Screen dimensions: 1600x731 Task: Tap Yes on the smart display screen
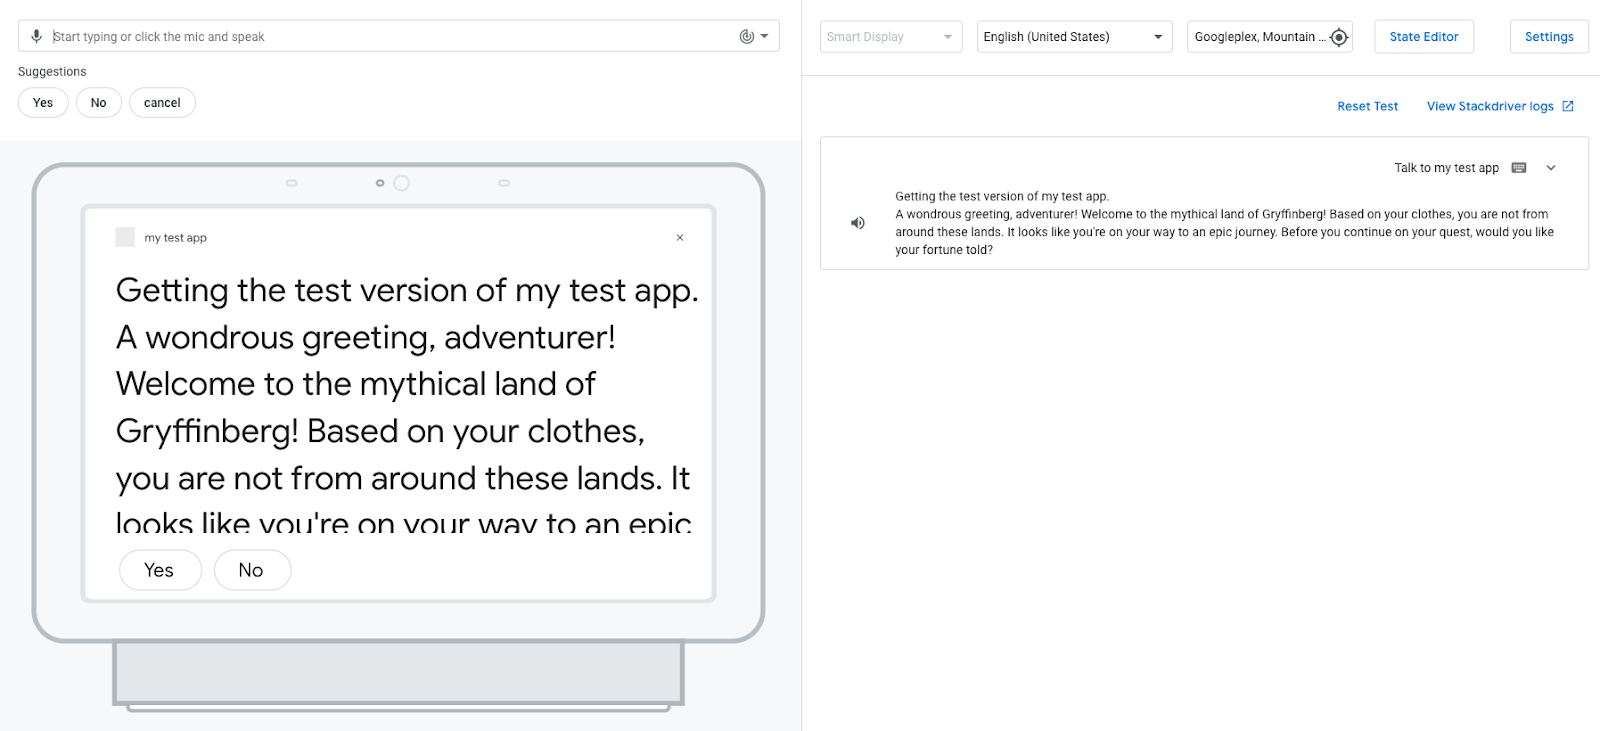coord(160,570)
